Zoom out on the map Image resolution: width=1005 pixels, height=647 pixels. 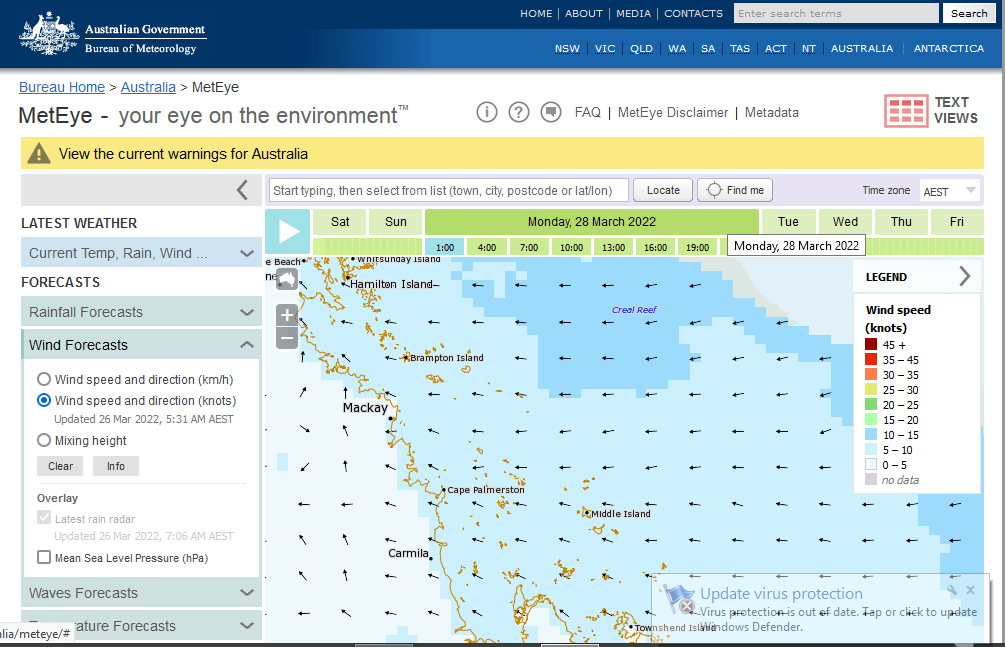pos(287,338)
